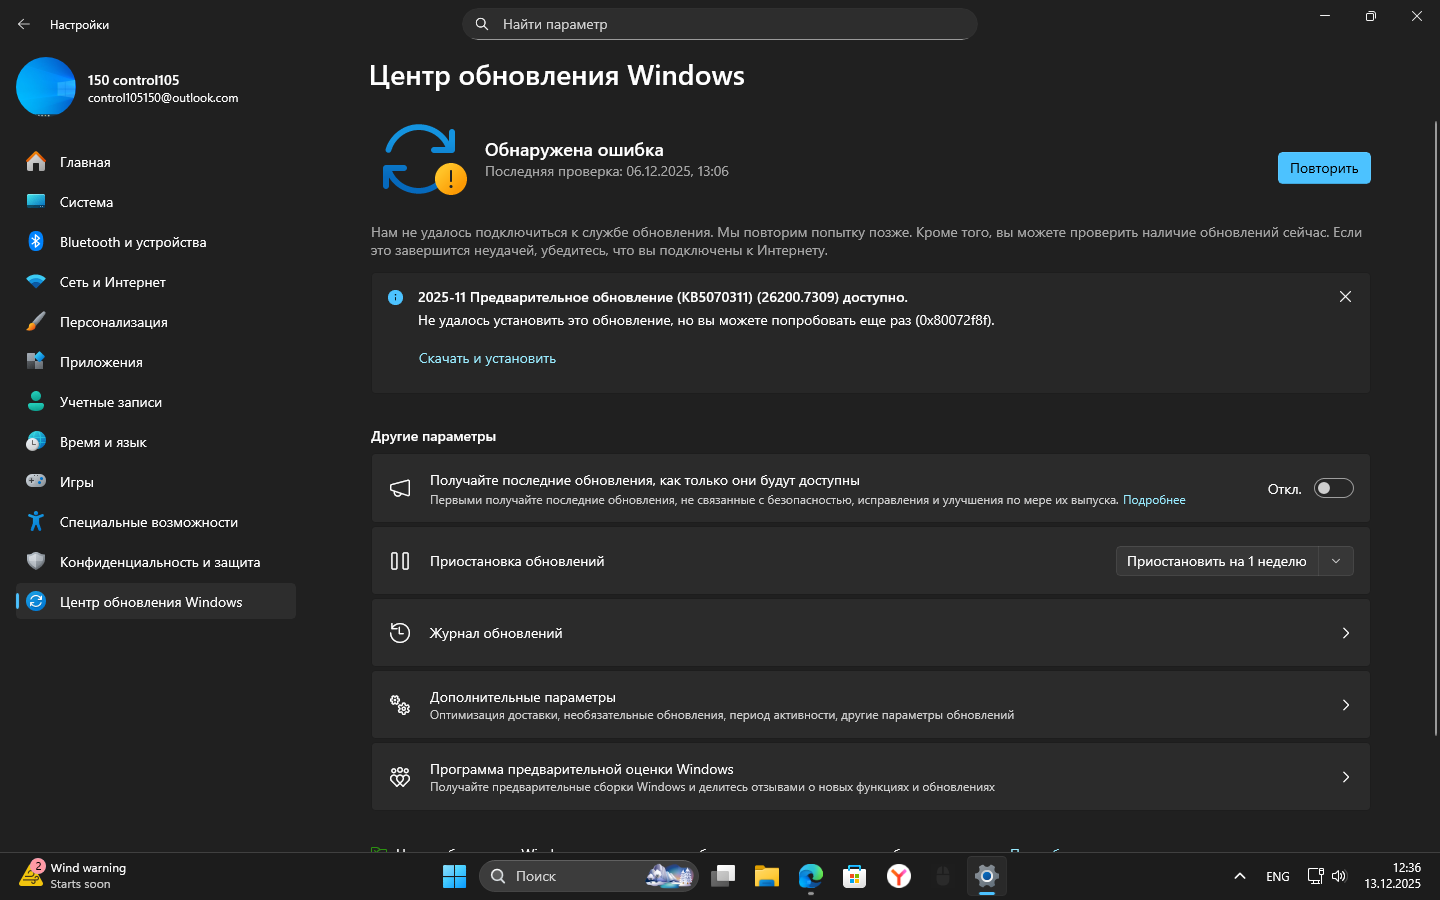Image resolution: width=1440 pixels, height=900 pixels.
Task: Open the Игры gamepad icon
Action: 36,481
